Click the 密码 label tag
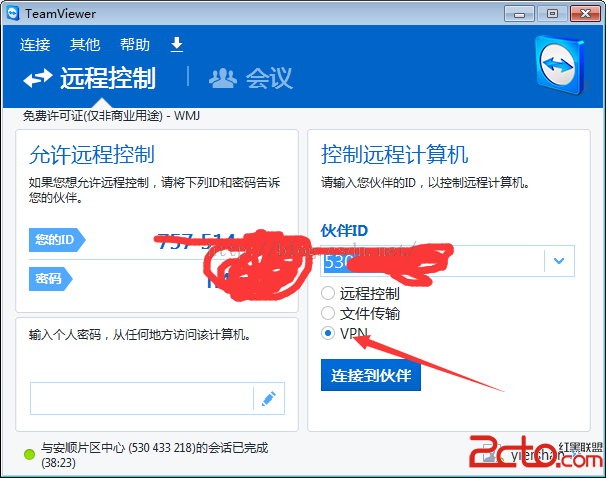 50,279
